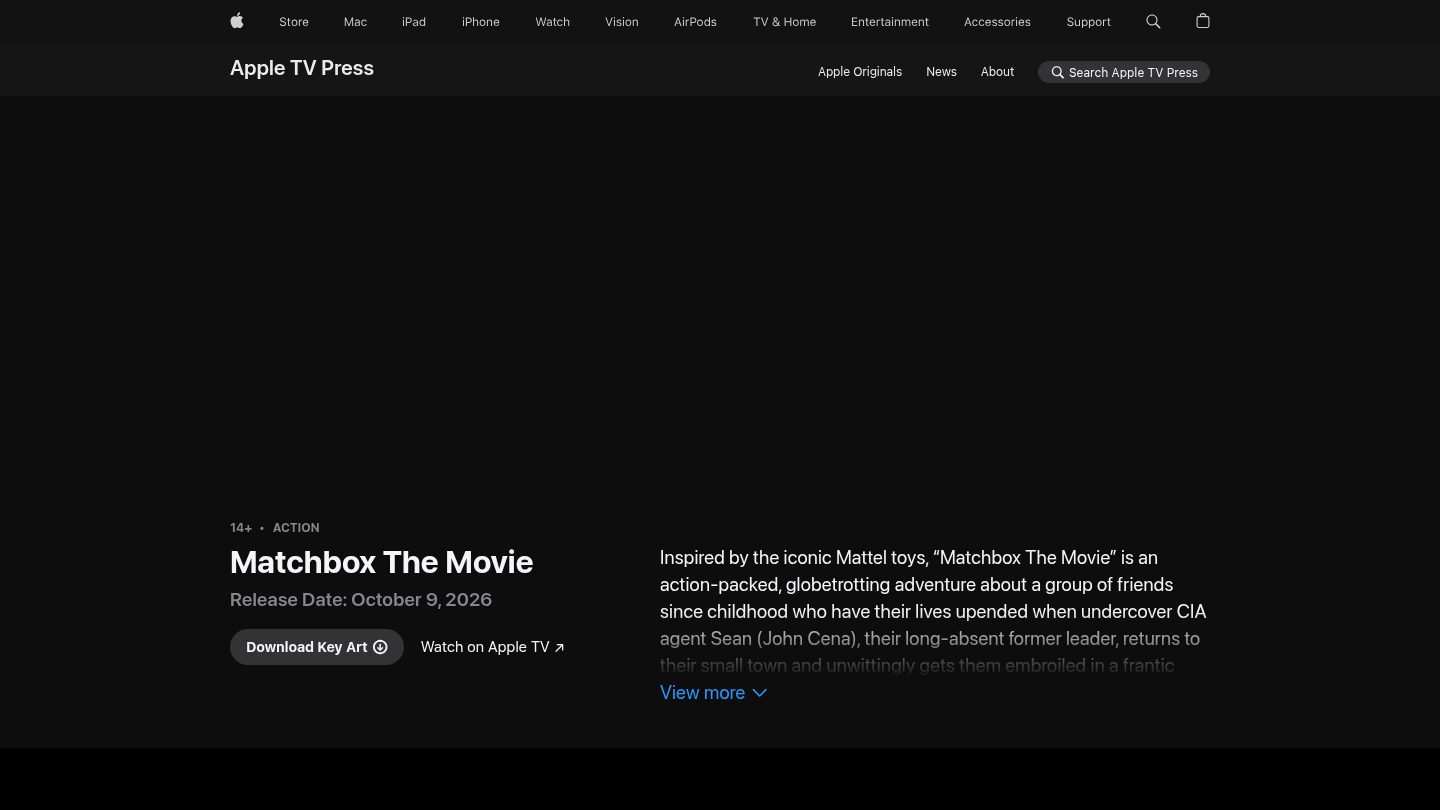Click the Release Date: October 9, 2026 text
Image resolution: width=1440 pixels, height=810 pixels.
pos(361,600)
